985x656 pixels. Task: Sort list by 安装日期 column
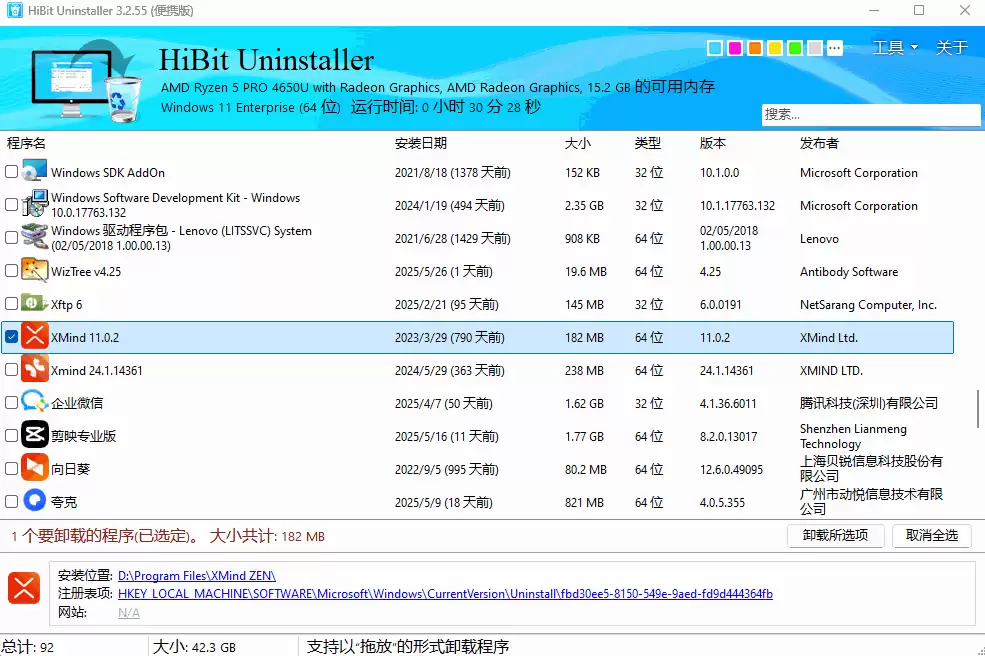click(421, 143)
